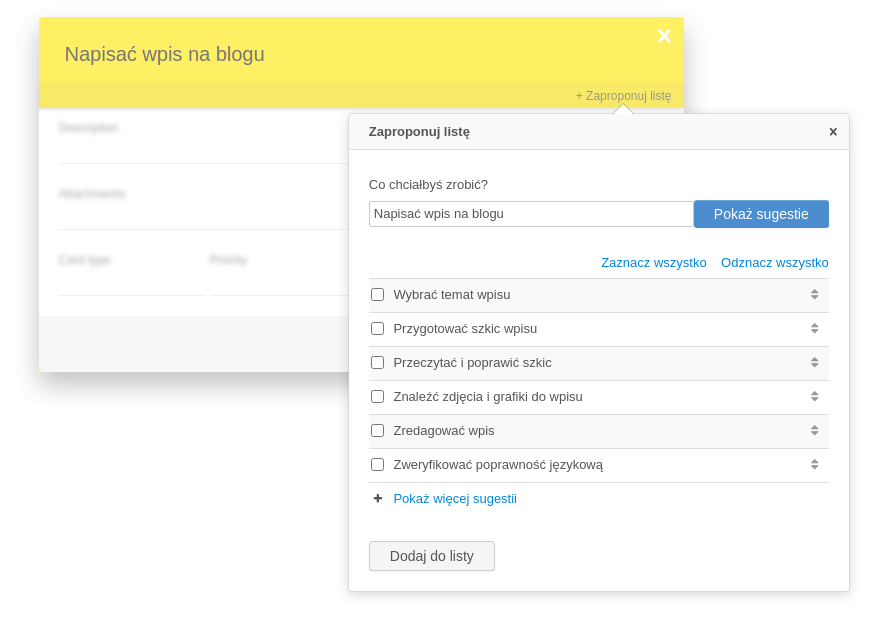Click the reorder arrows beside "Przeczytać i poprawić szkic"
This screenshot has width=879, height=618.
[814, 362]
